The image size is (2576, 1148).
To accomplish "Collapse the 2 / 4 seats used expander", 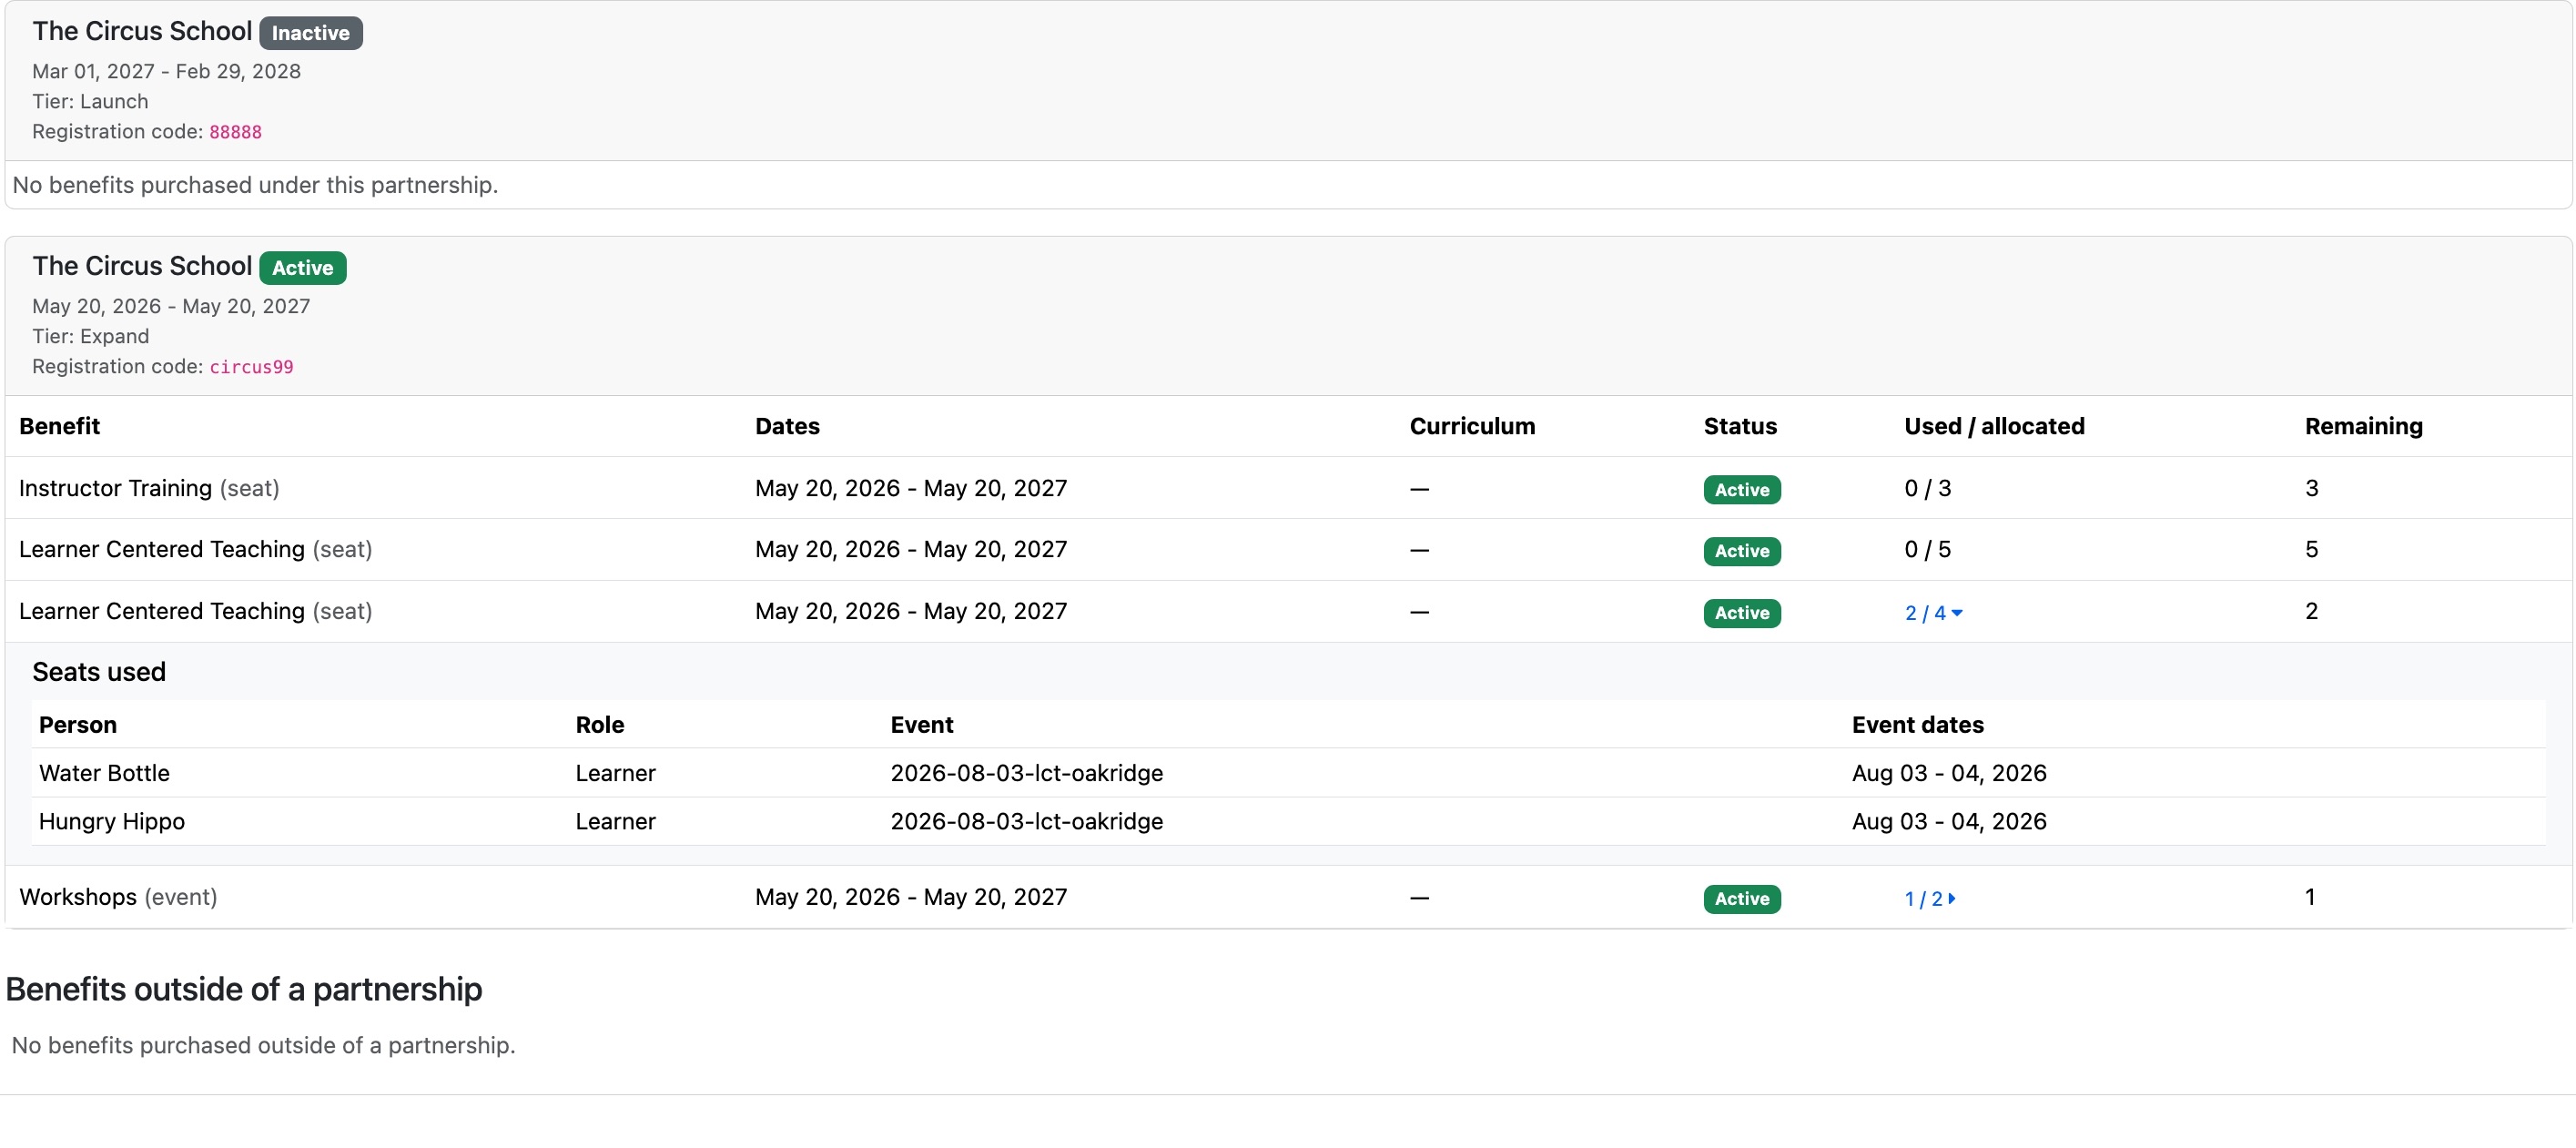I will pos(1933,613).
